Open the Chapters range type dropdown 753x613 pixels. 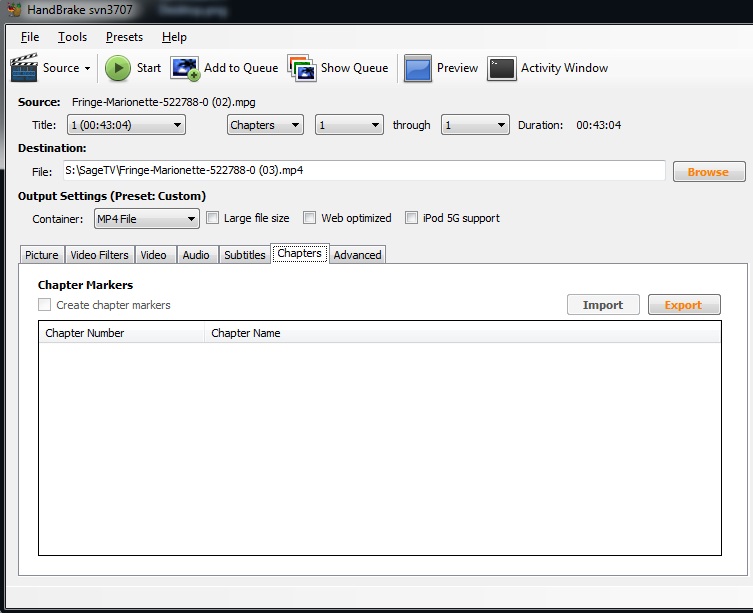(265, 125)
